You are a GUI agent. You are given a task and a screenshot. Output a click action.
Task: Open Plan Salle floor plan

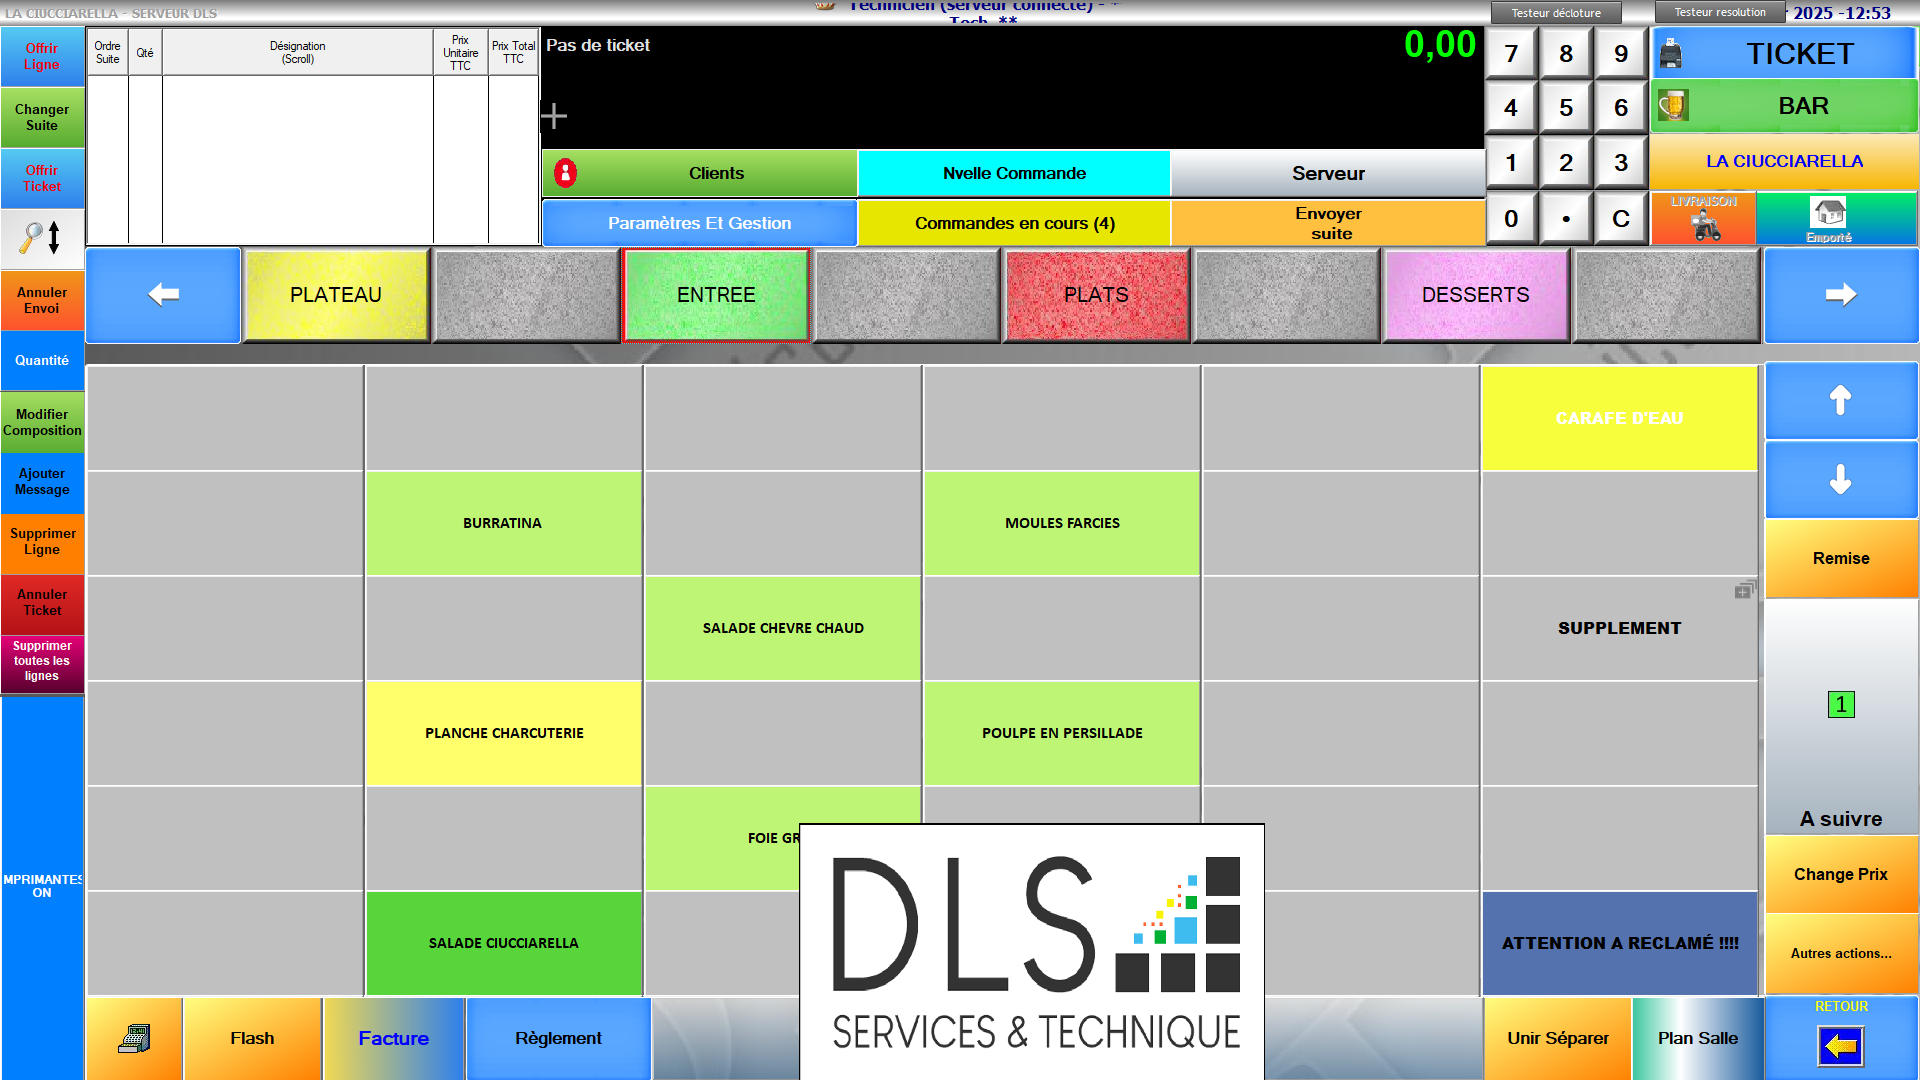pos(1698,1038)
